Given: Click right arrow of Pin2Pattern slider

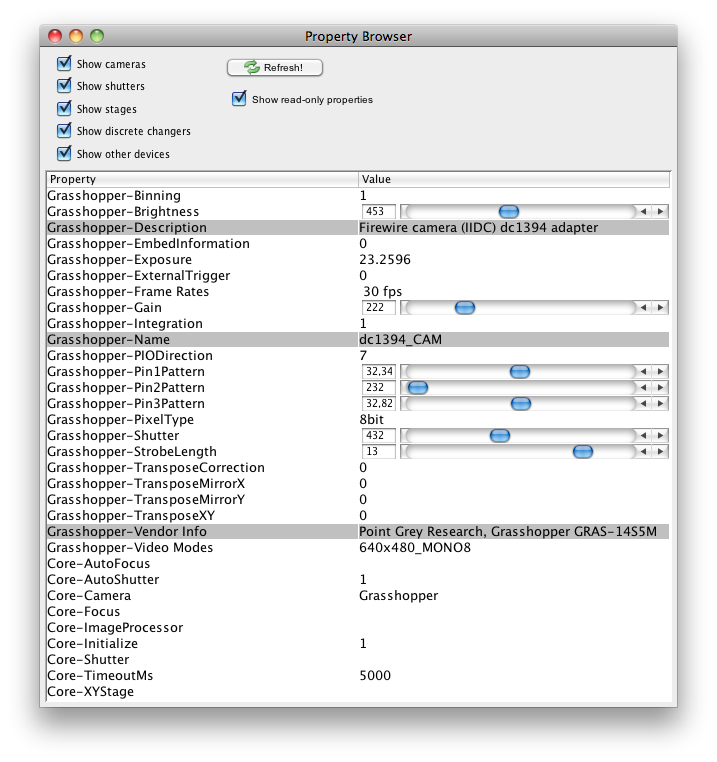Looking at the screenshot, I should [660, 388].
